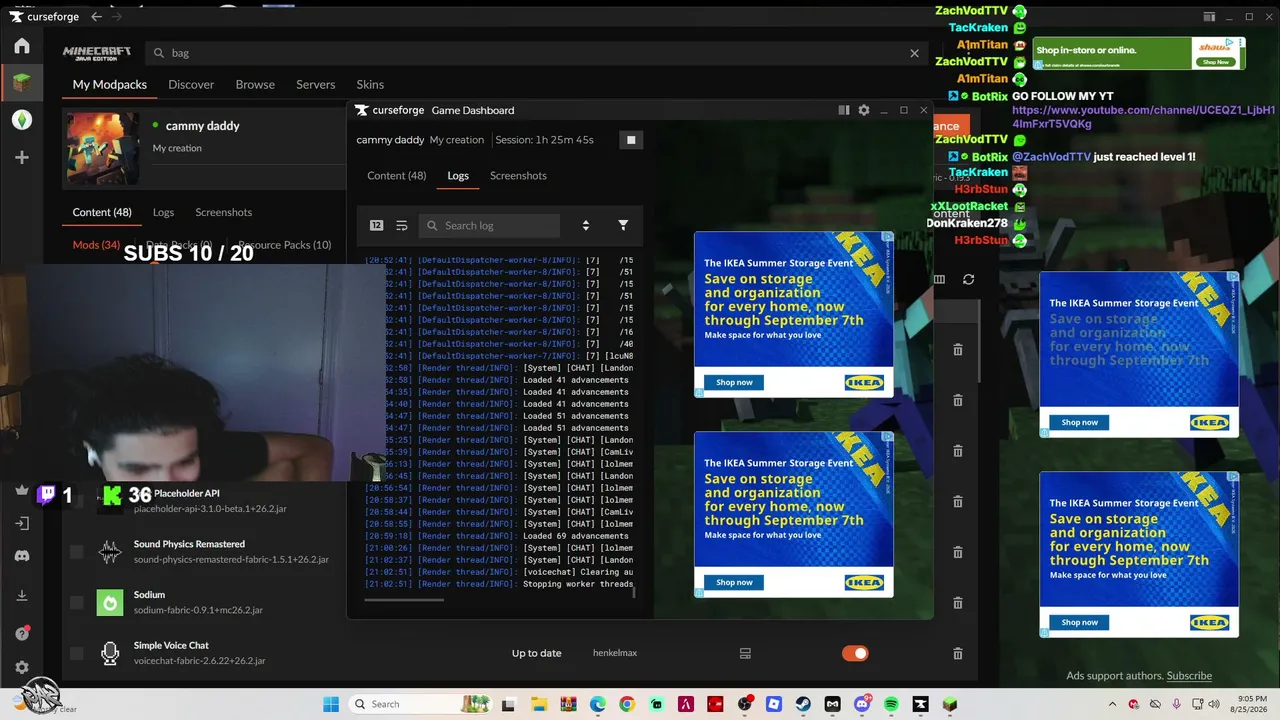
Task: Go back with the CurseForge back arrow
Action: pyautogui.click(x=96, y=17)
